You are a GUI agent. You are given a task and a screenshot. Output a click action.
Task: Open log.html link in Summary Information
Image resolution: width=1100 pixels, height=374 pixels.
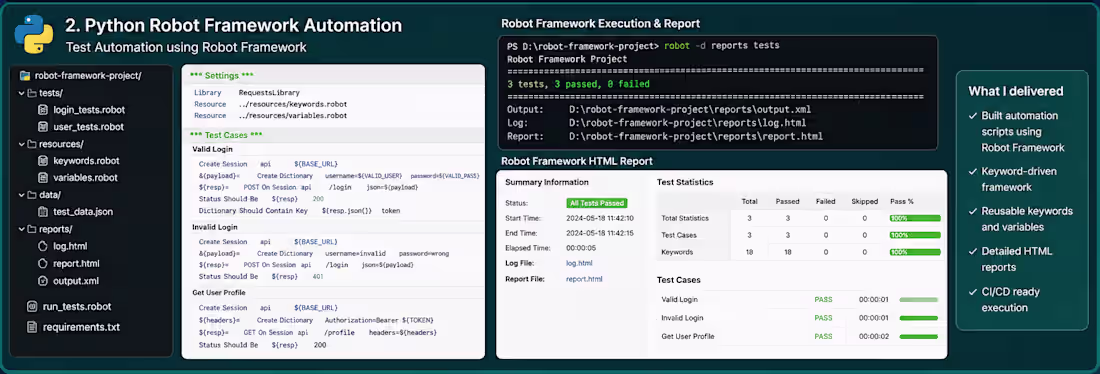579,263
